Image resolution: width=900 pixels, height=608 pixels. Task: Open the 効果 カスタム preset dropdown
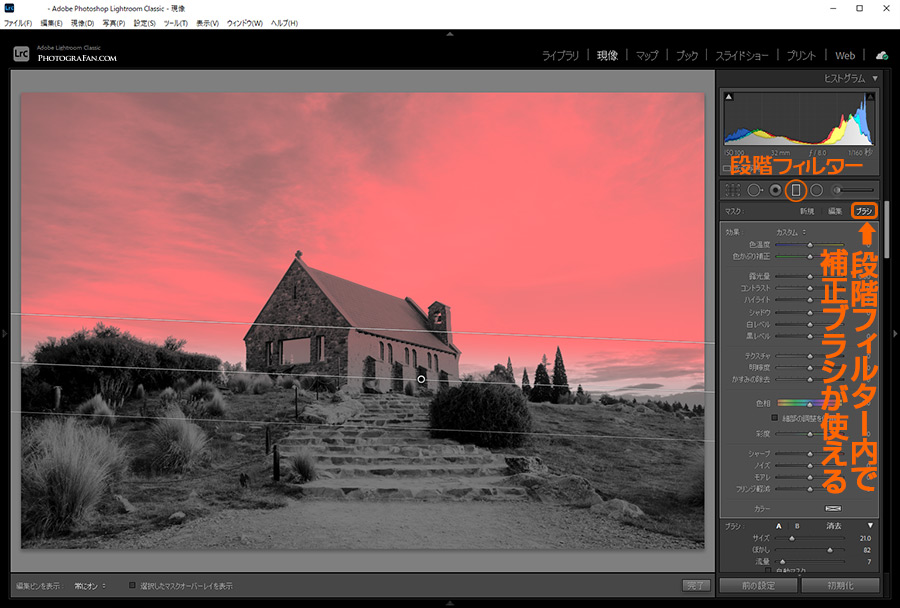click(791, 233)
